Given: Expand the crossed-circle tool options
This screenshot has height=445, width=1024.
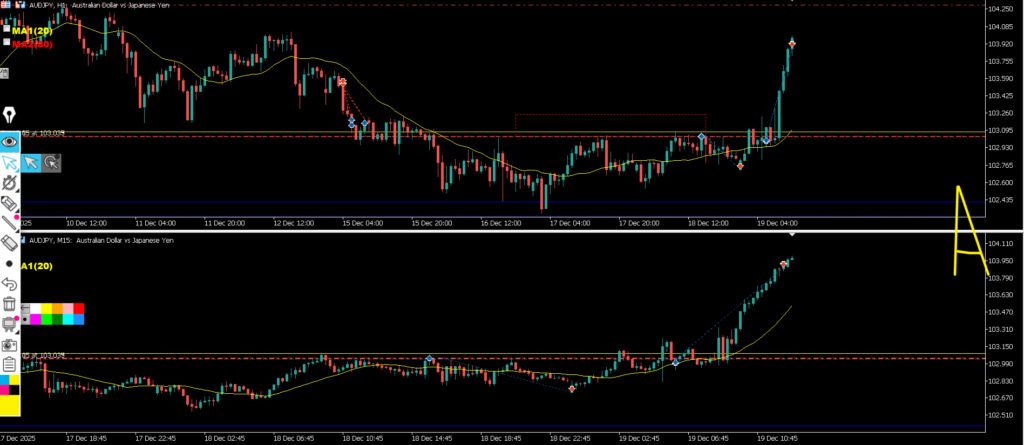Looking at the screenshot, I should (x=10, y=183).
